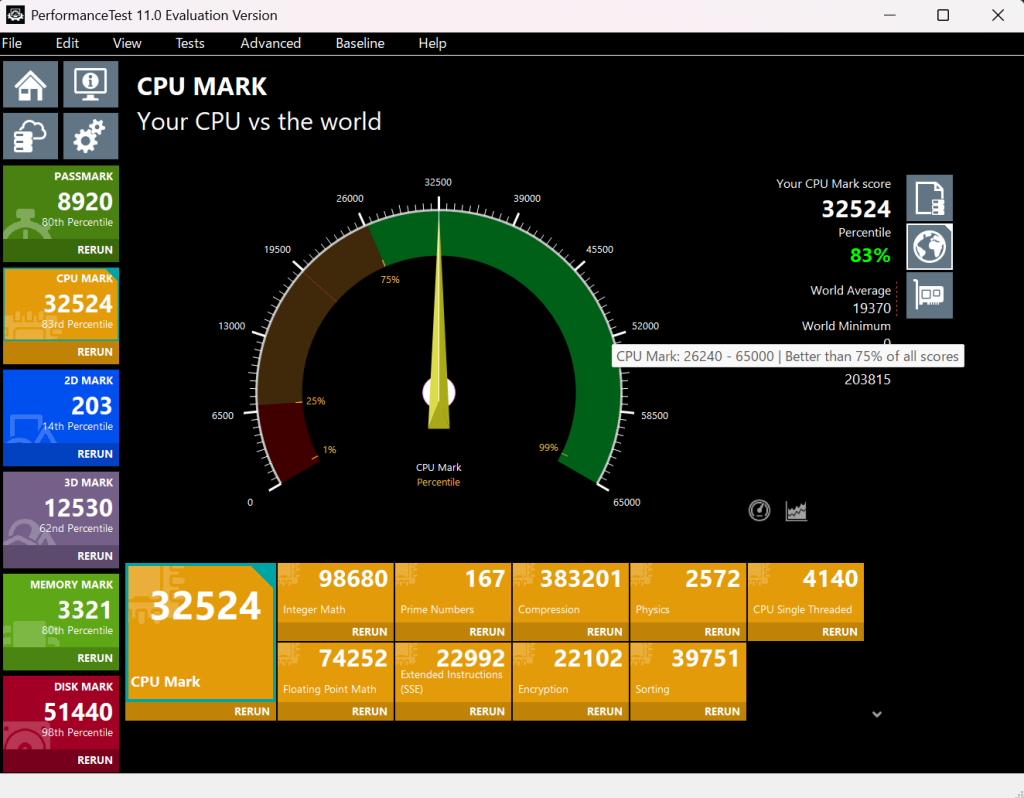Click the hardware card comparison icon
The height and width of the screenshot is (798, 1024).
tap(929, 295)
